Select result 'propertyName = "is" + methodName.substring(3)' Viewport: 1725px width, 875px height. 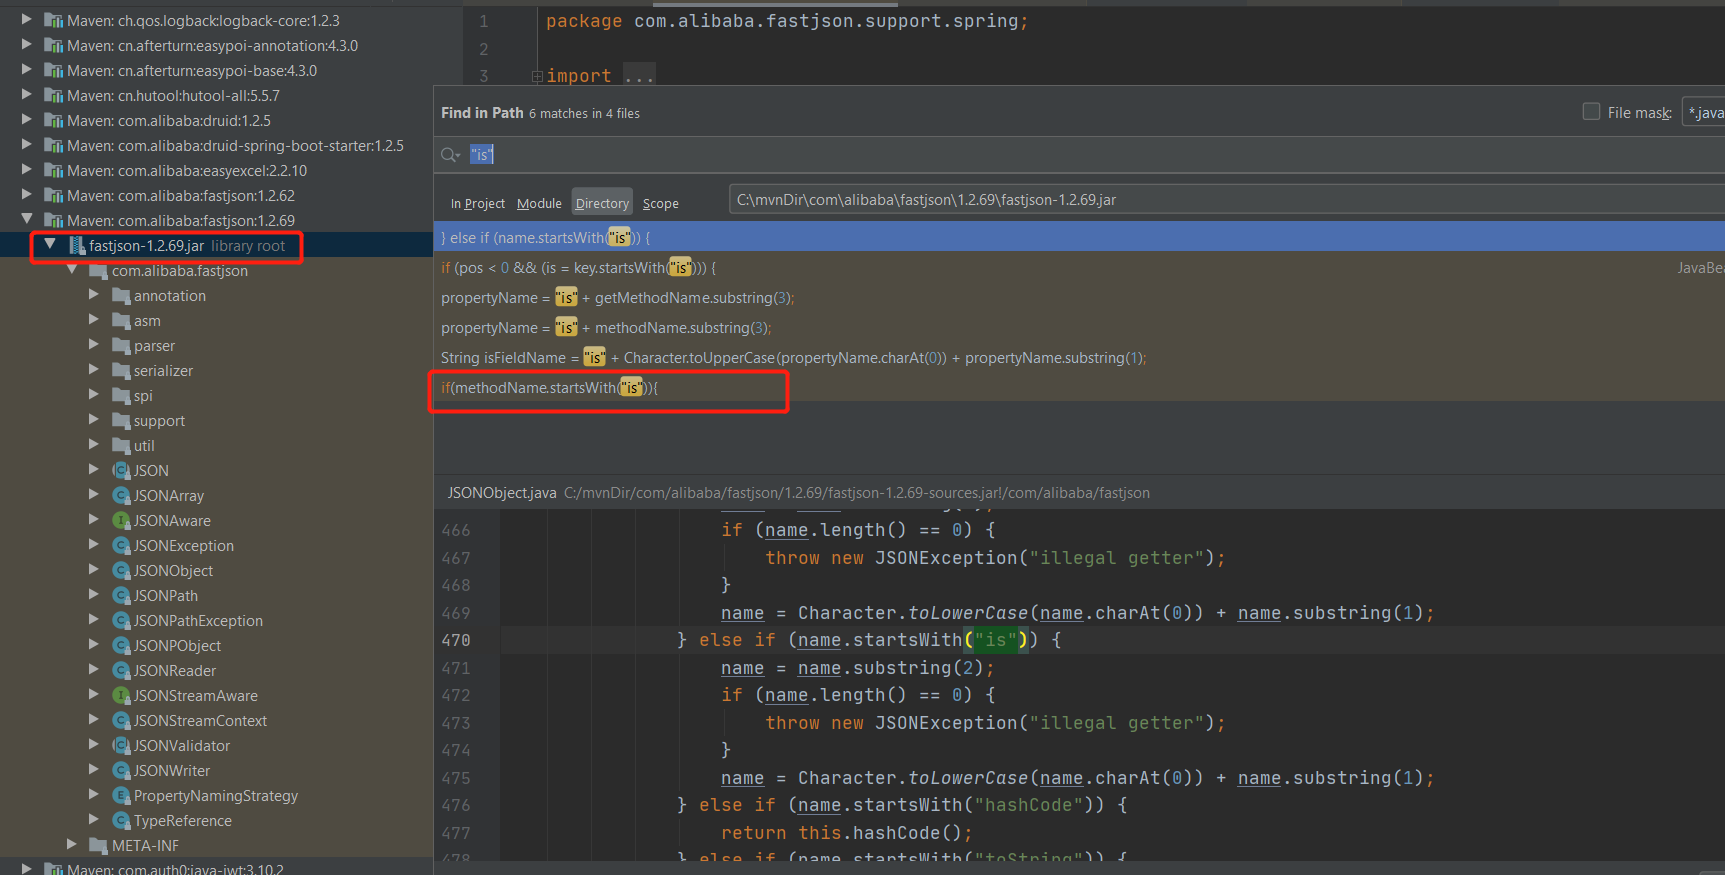[x=1079, y=327]
